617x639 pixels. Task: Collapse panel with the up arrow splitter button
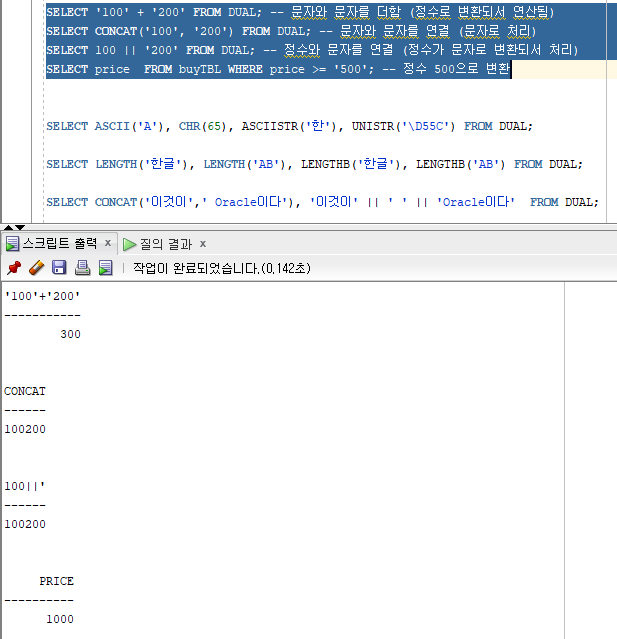(8, 227)
